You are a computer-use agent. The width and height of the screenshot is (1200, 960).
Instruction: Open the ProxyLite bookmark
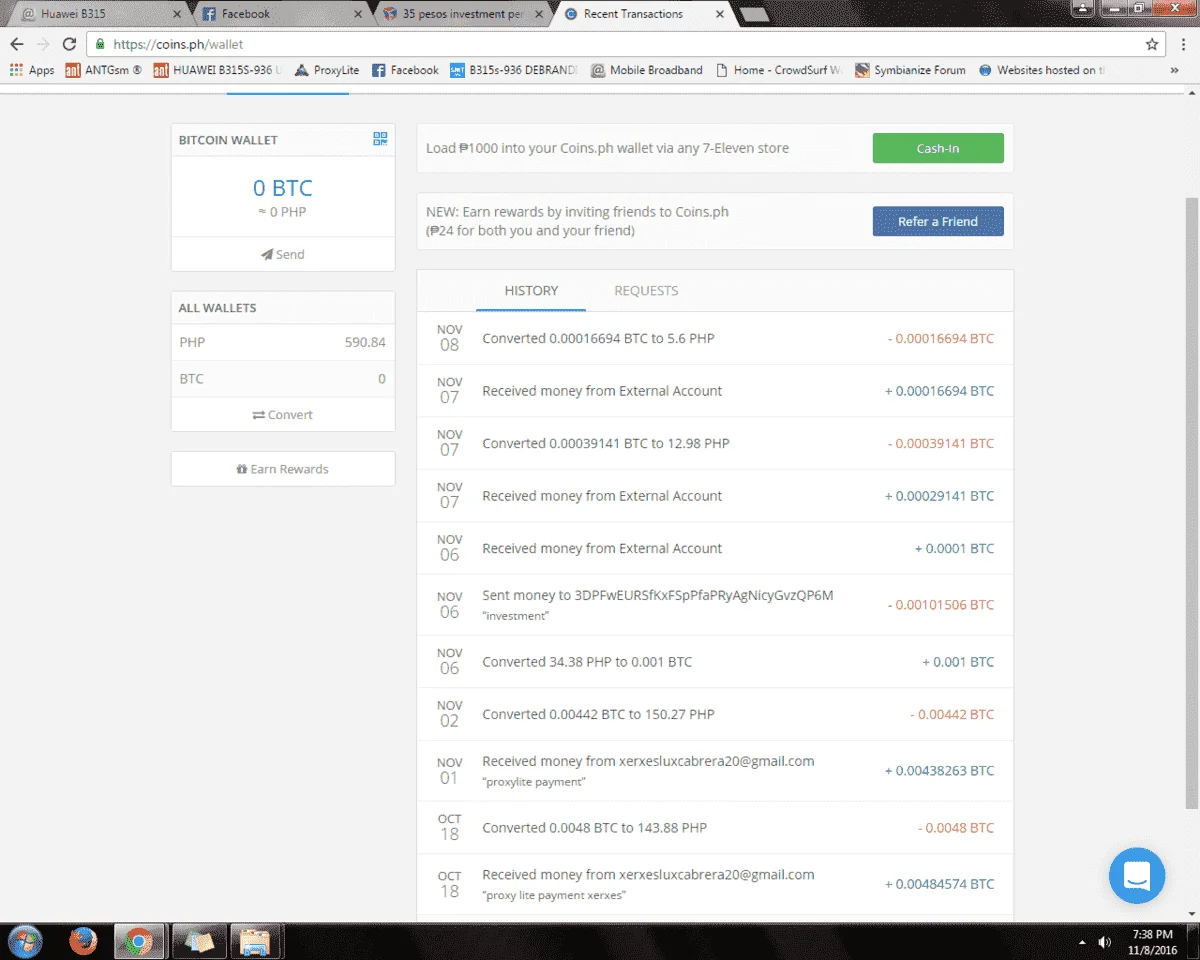pyautogui.click(x=327, y=70)
